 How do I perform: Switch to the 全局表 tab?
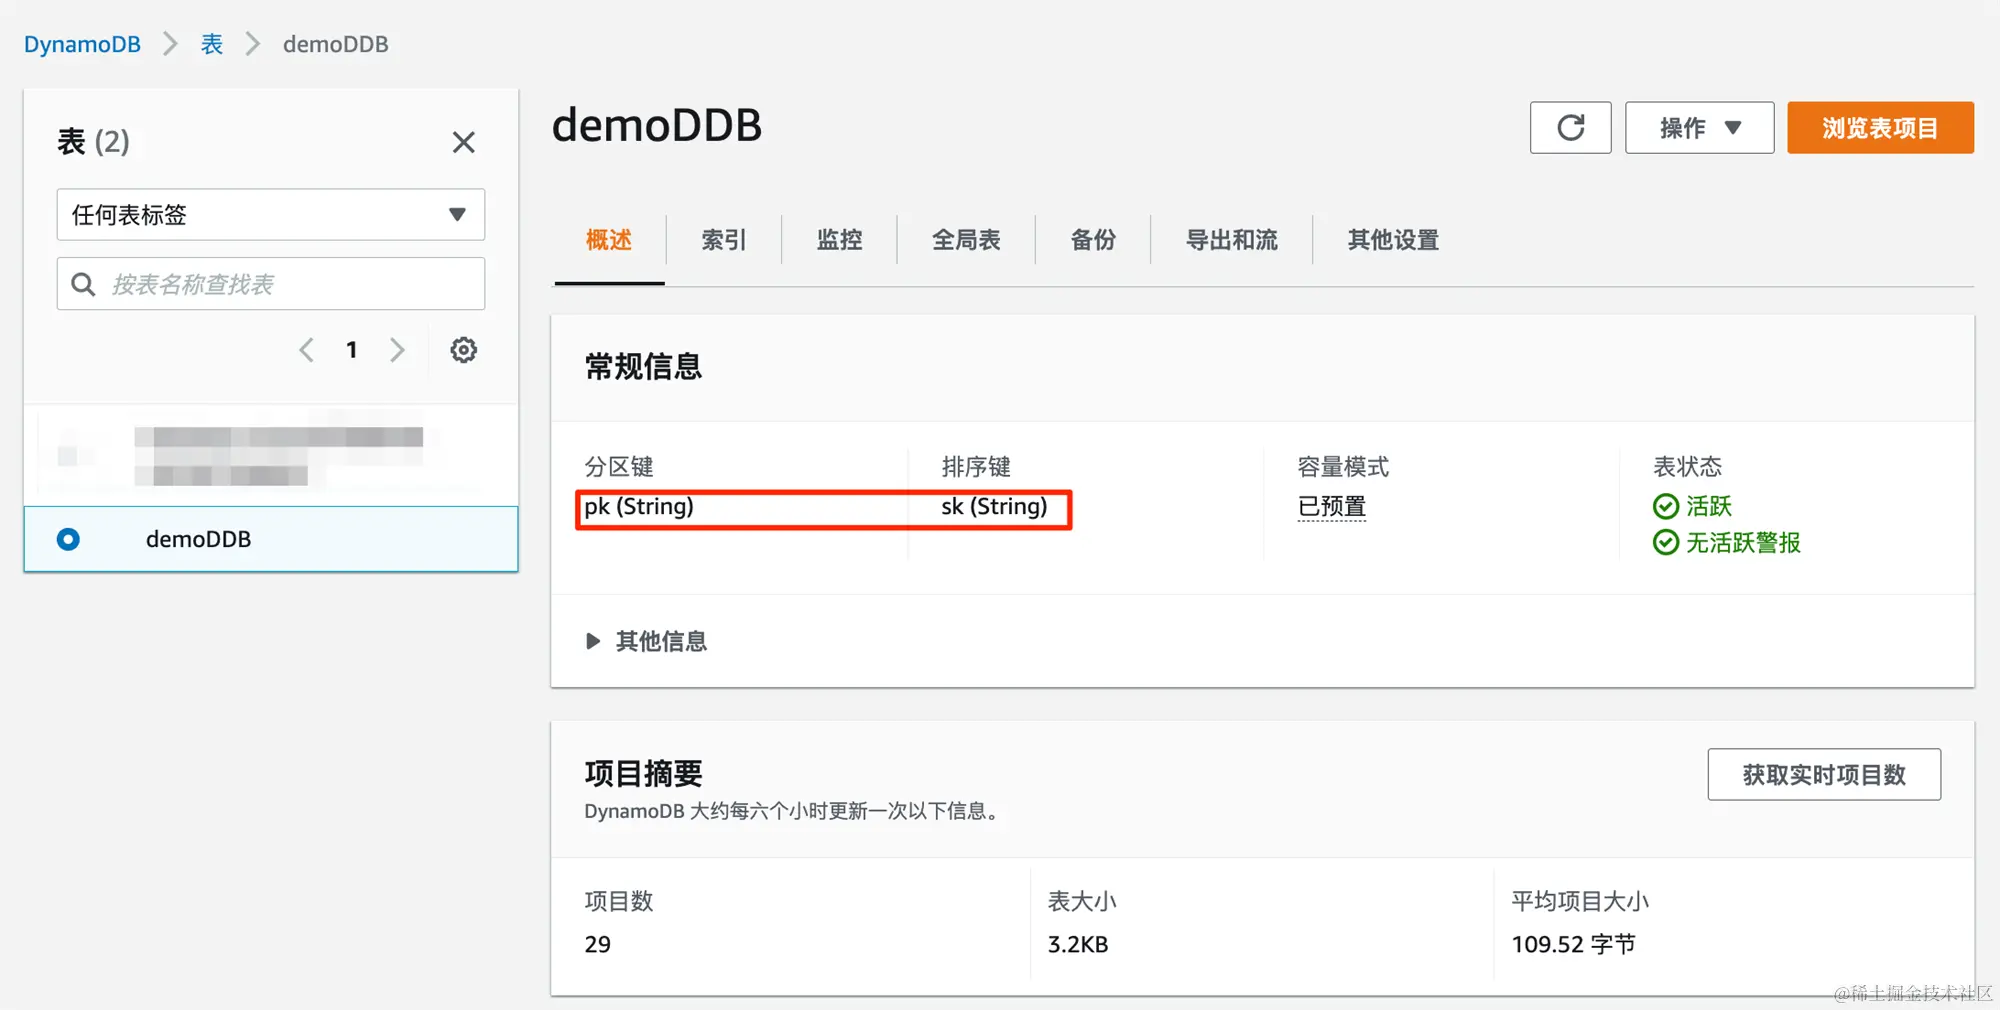click(x=966, y=240)
